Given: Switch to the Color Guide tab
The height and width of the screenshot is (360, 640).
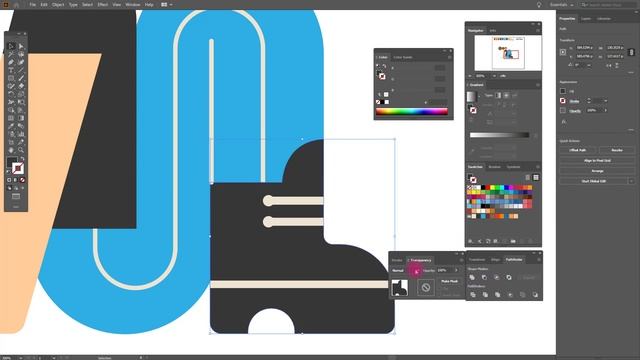Looking at the screenshot, I should (402, 57).
